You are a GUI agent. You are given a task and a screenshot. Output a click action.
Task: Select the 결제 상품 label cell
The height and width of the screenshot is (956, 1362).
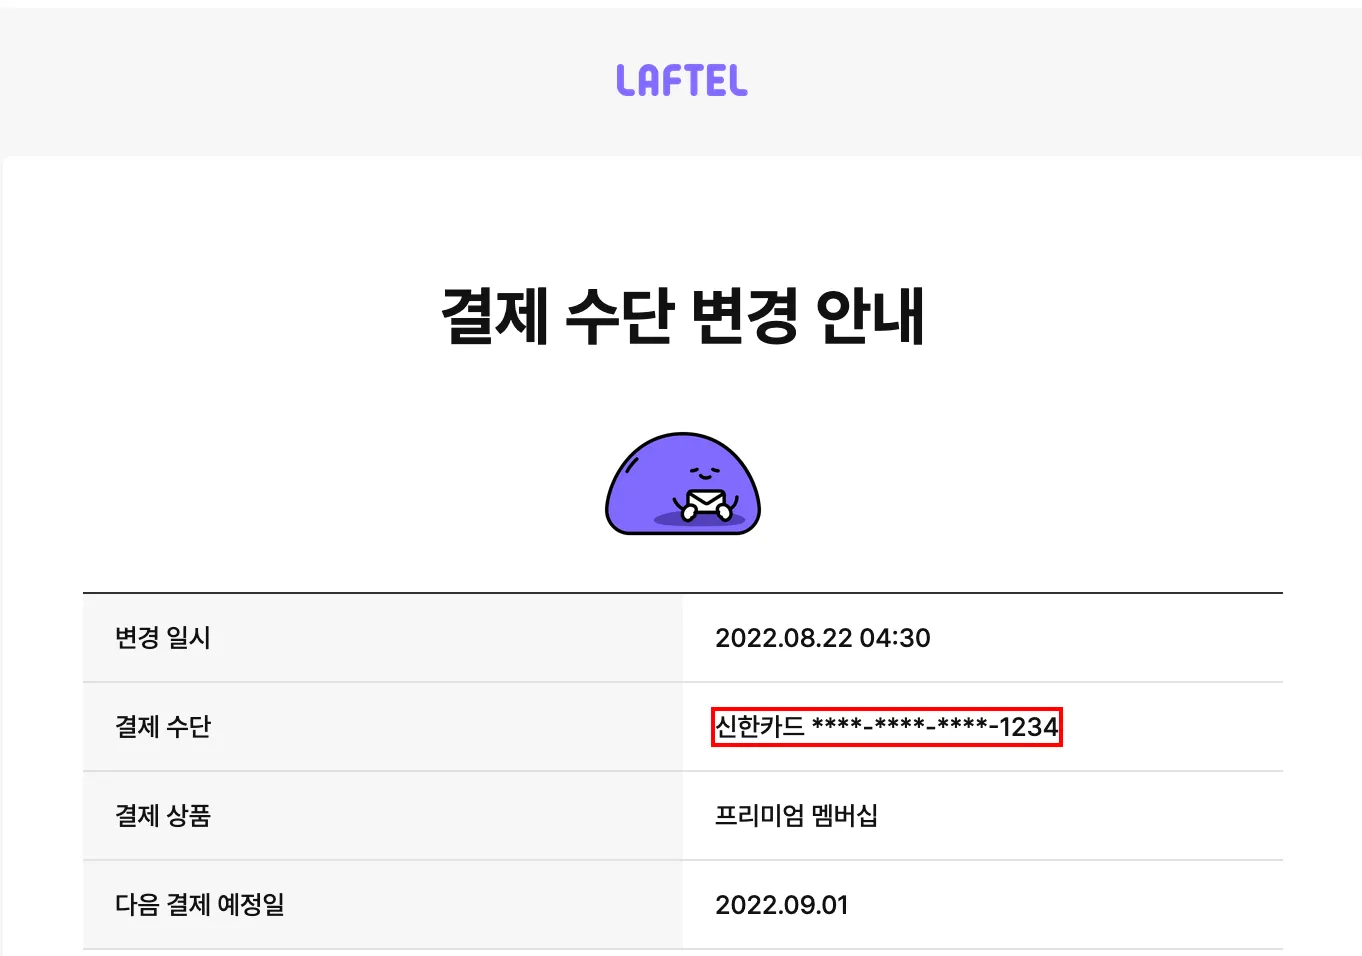[383, 816]
